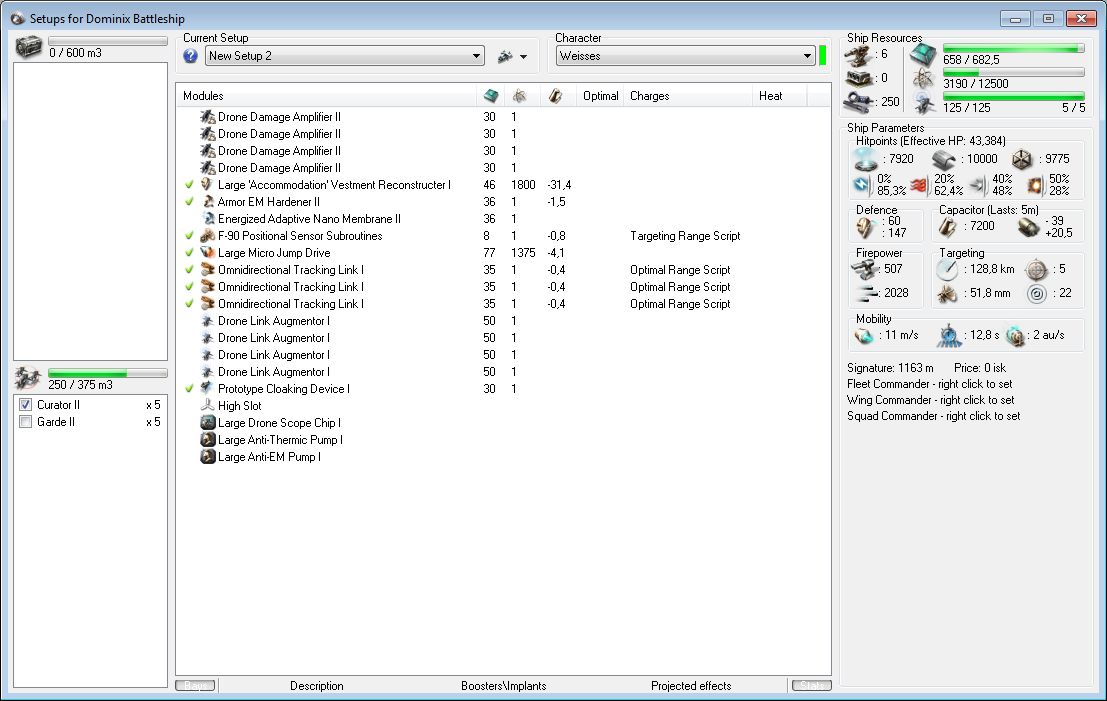1107x701 pixels.
Task: Click the drone bandwidth icon at 125 / 125
Action: coord(923,104)
